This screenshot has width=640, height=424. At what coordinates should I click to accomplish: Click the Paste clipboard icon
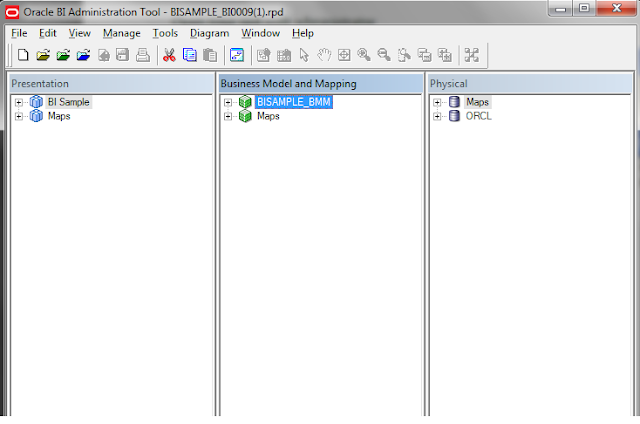point(210,55)
